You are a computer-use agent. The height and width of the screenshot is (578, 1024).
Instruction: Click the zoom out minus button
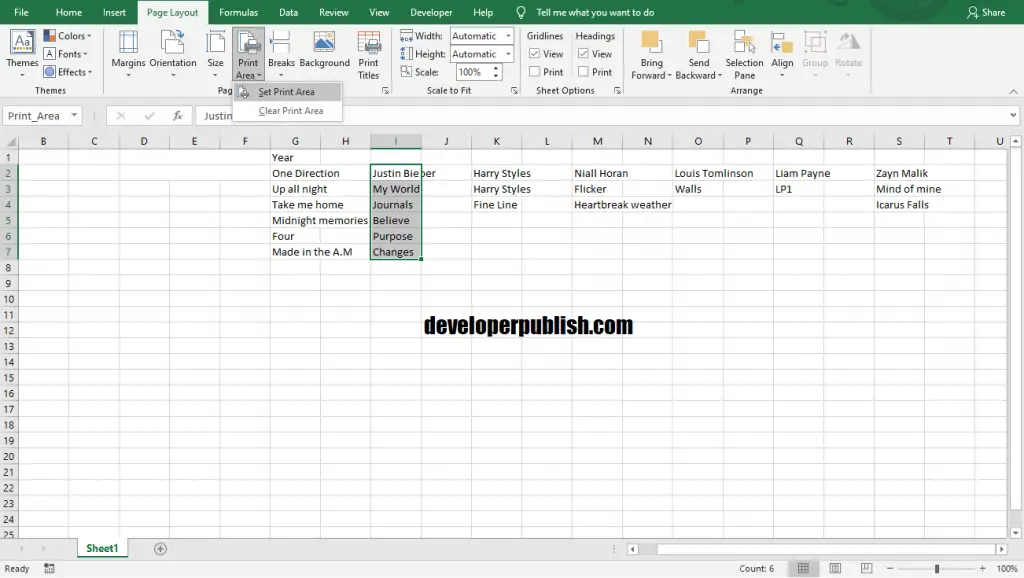889,569
